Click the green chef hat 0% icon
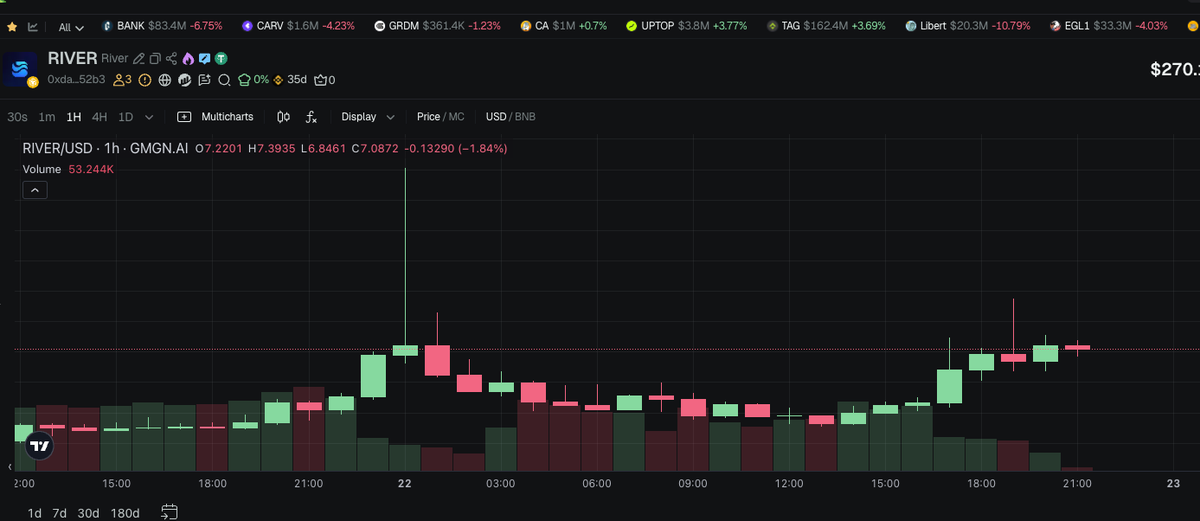1200x521 pixels. 253,80
